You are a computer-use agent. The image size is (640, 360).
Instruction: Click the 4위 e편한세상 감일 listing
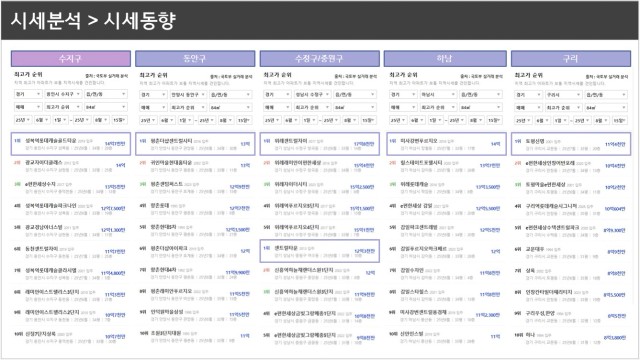click(x=447, y=209)
